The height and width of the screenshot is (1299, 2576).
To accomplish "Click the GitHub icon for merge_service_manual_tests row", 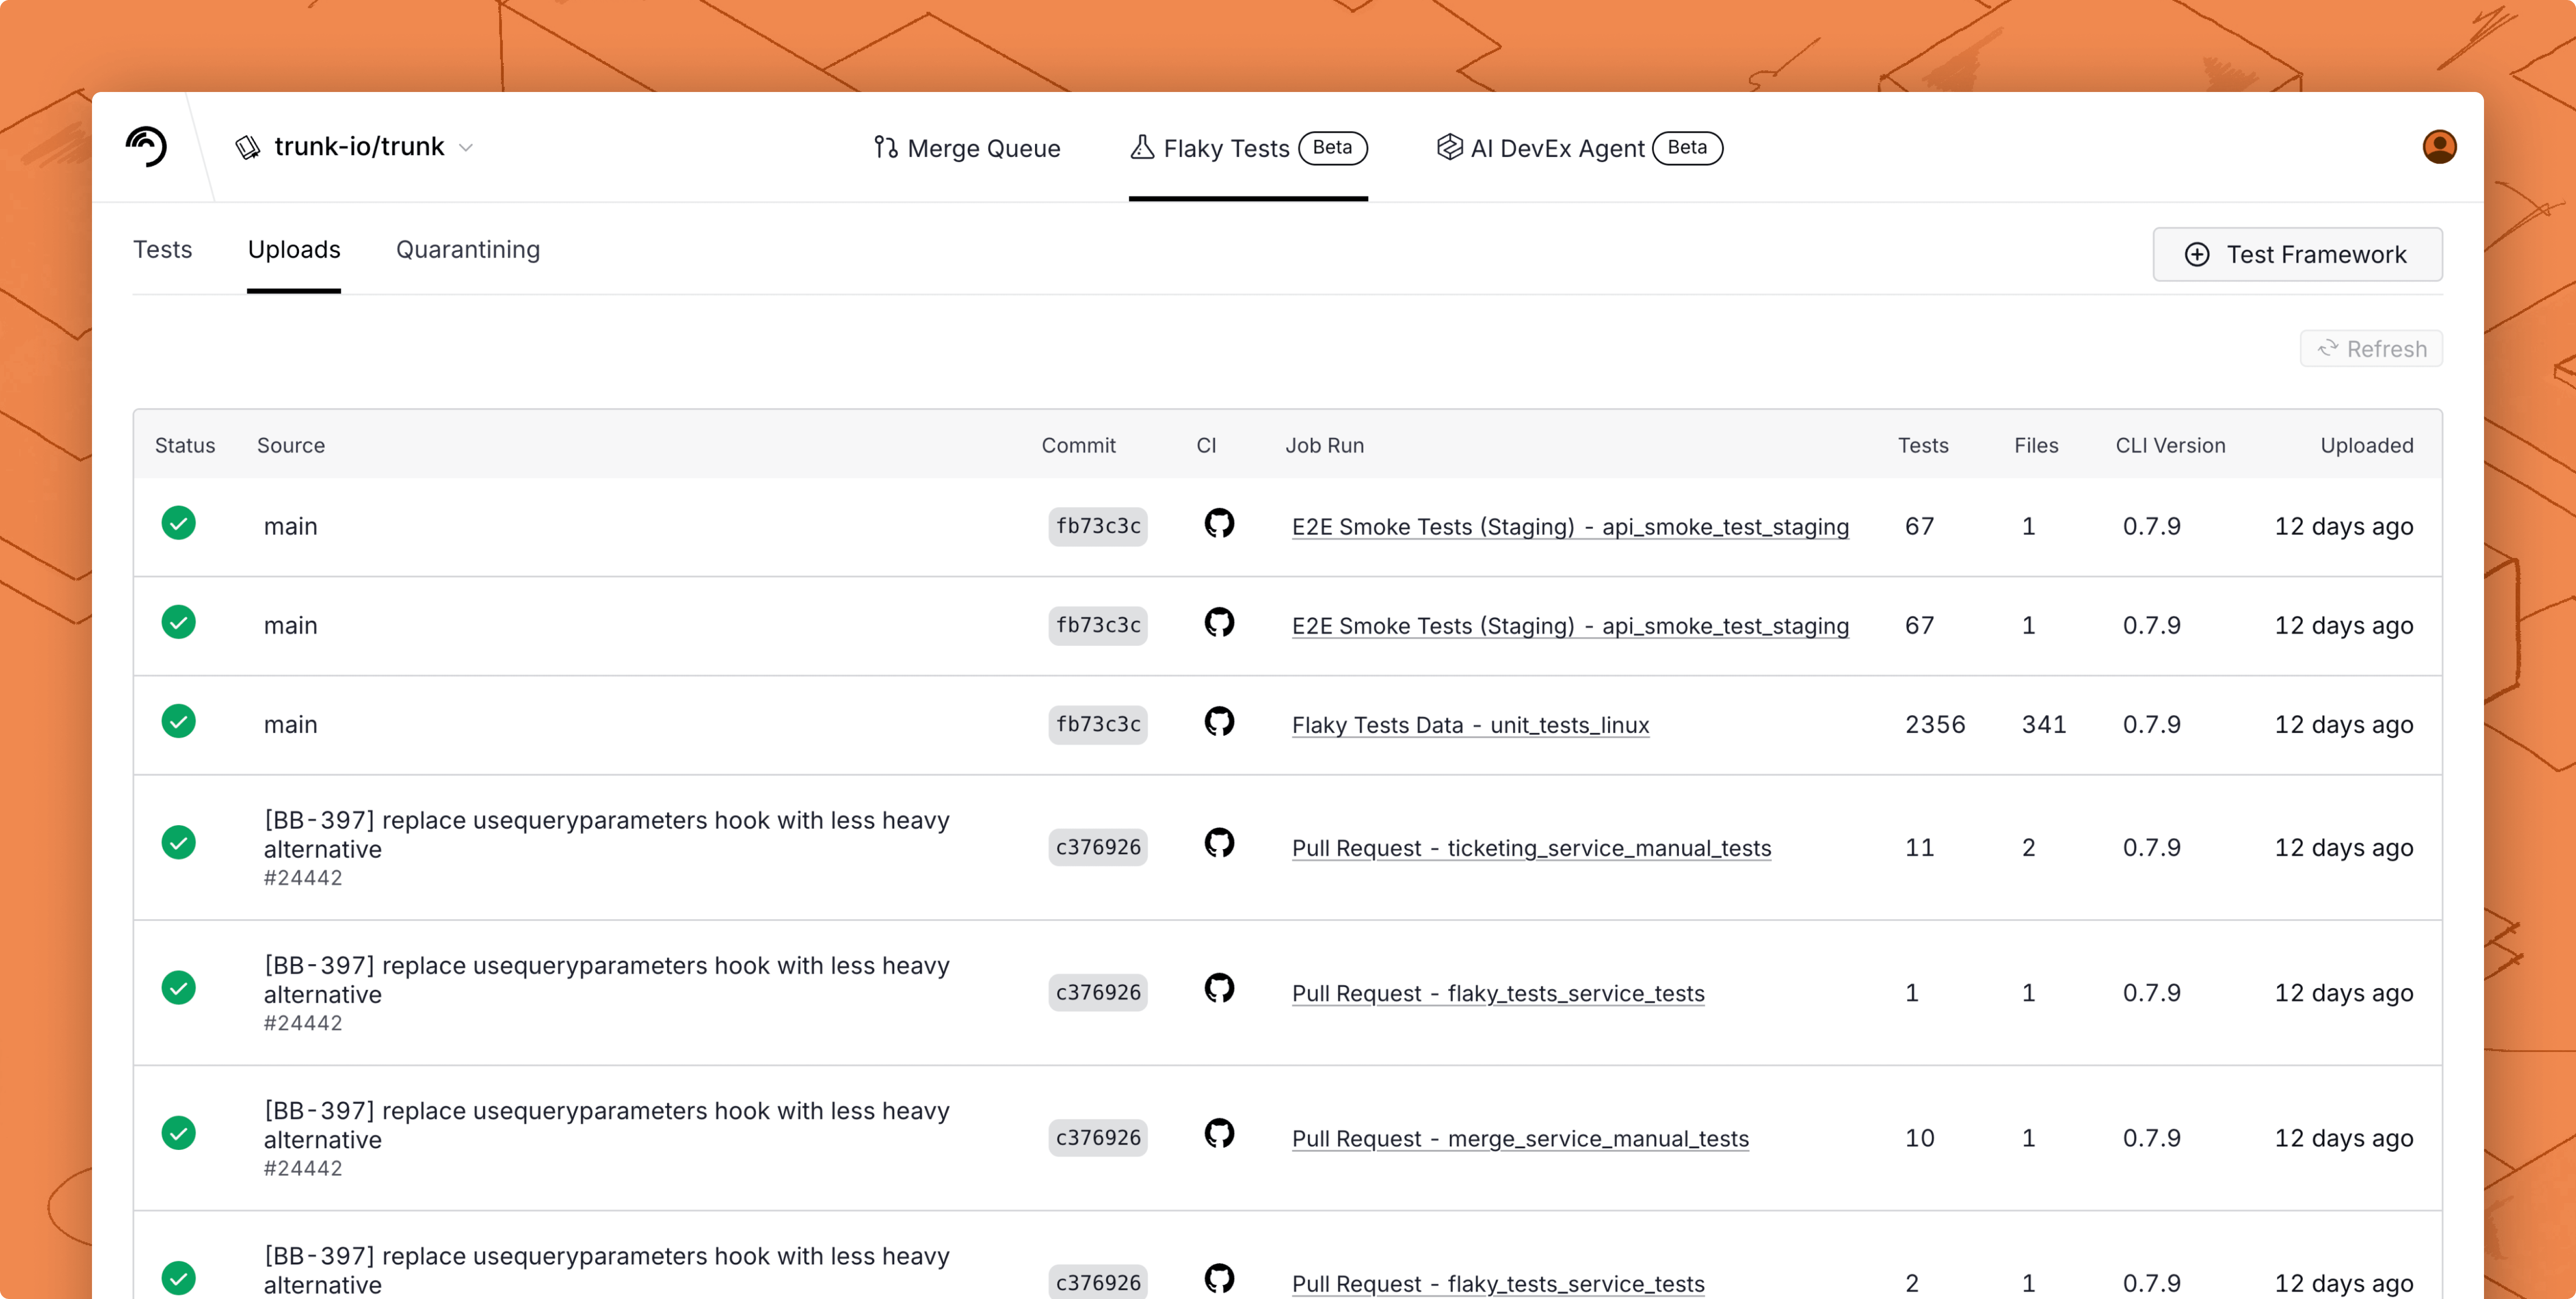I will 1218,1133.
